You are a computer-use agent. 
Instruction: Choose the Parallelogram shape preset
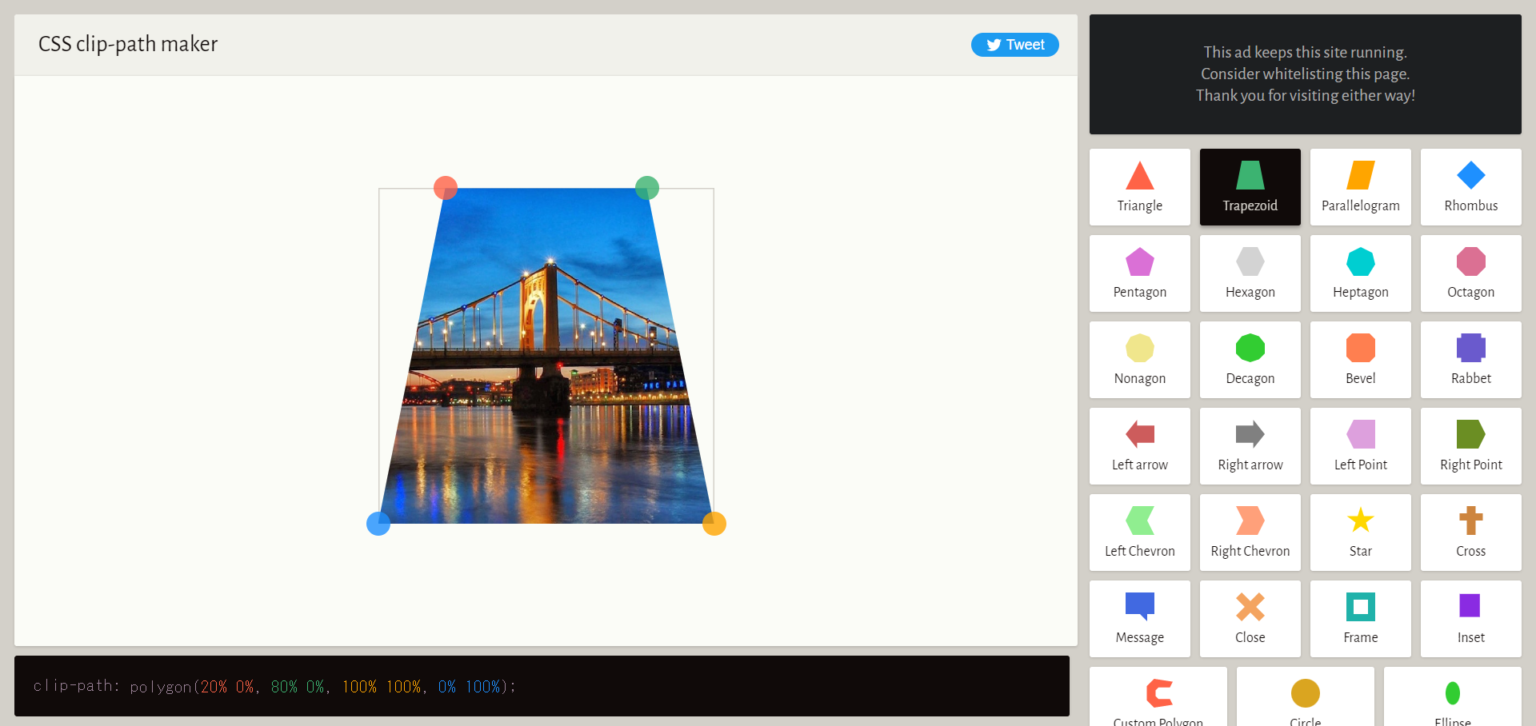pyautogui.click(x=1360, y=187)
